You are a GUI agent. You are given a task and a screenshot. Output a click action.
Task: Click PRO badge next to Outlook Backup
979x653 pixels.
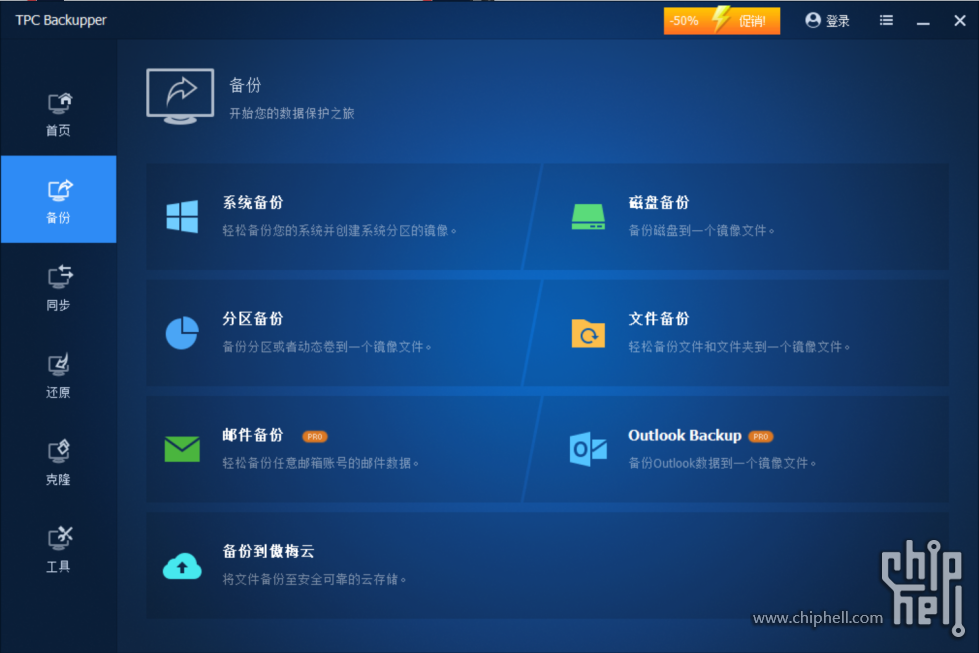[760, 436]
